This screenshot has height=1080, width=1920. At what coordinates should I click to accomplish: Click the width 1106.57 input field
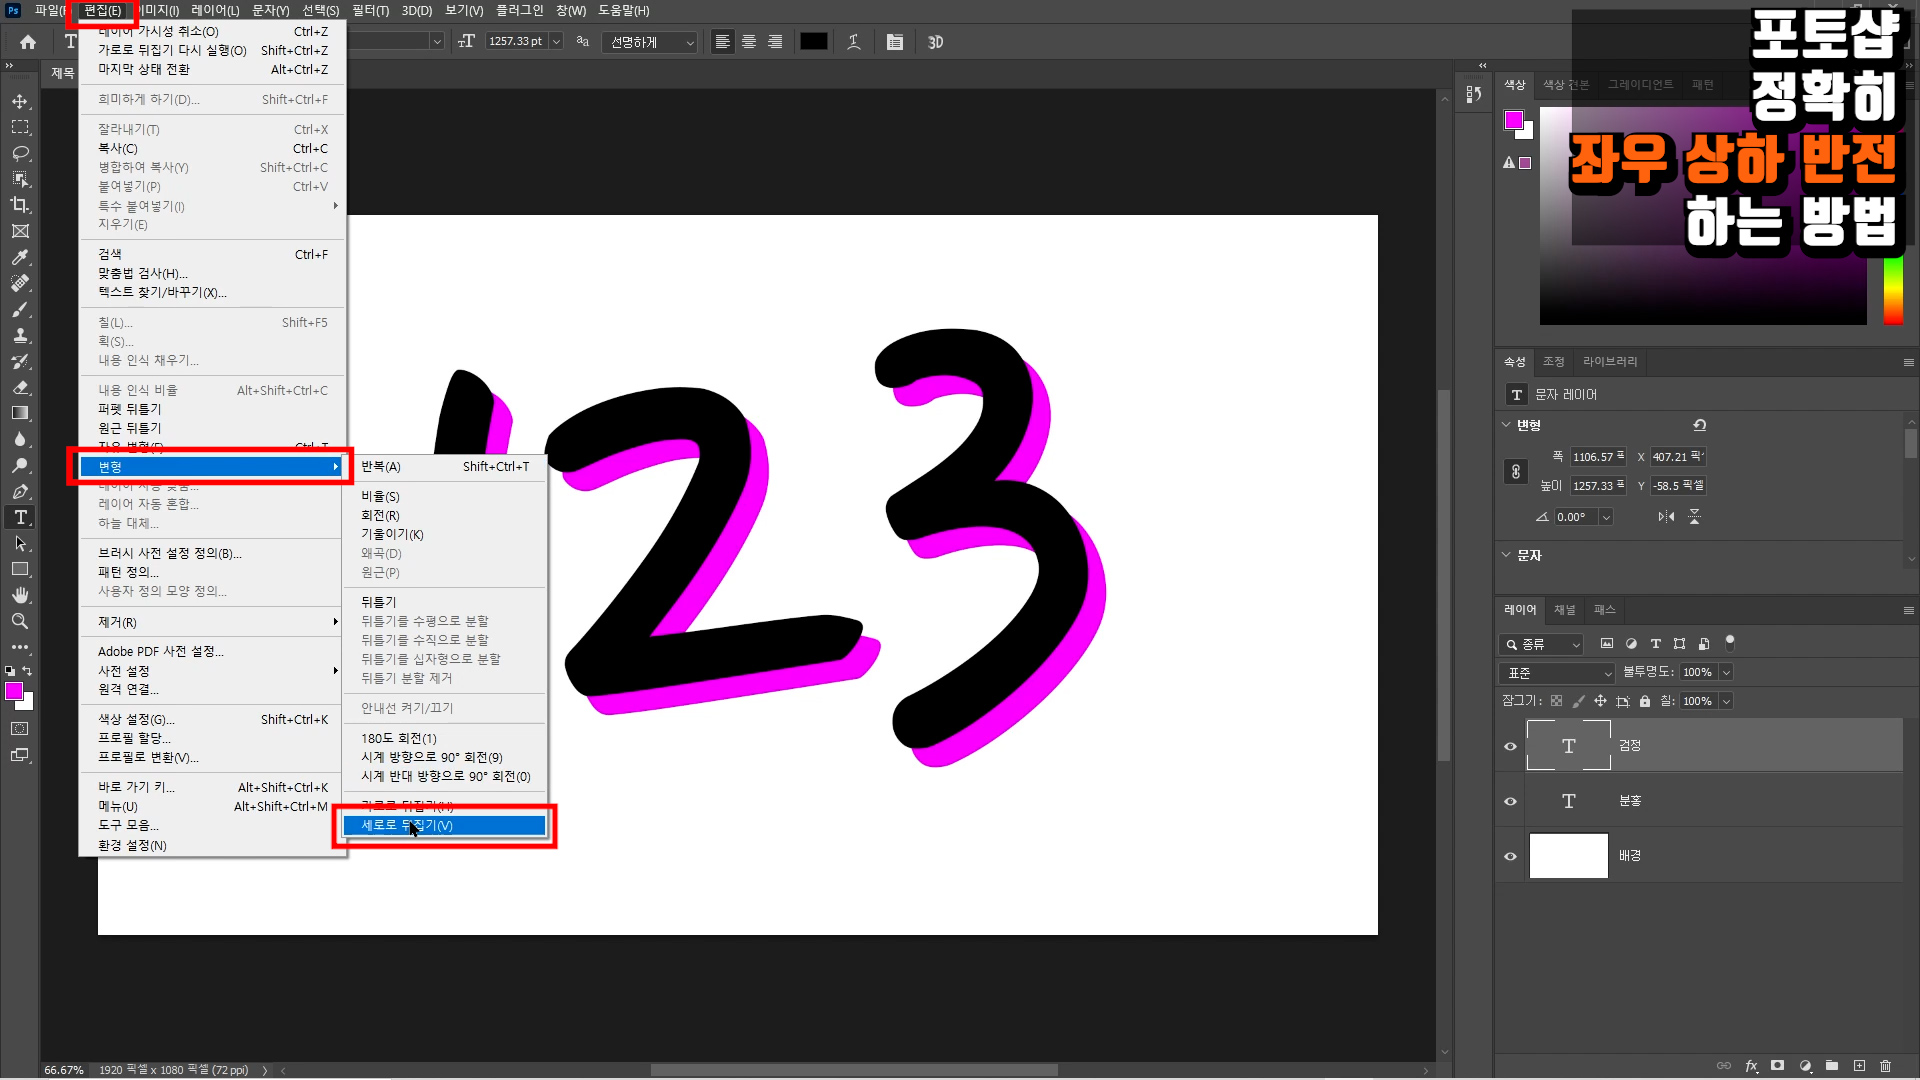pos(1596,457)
